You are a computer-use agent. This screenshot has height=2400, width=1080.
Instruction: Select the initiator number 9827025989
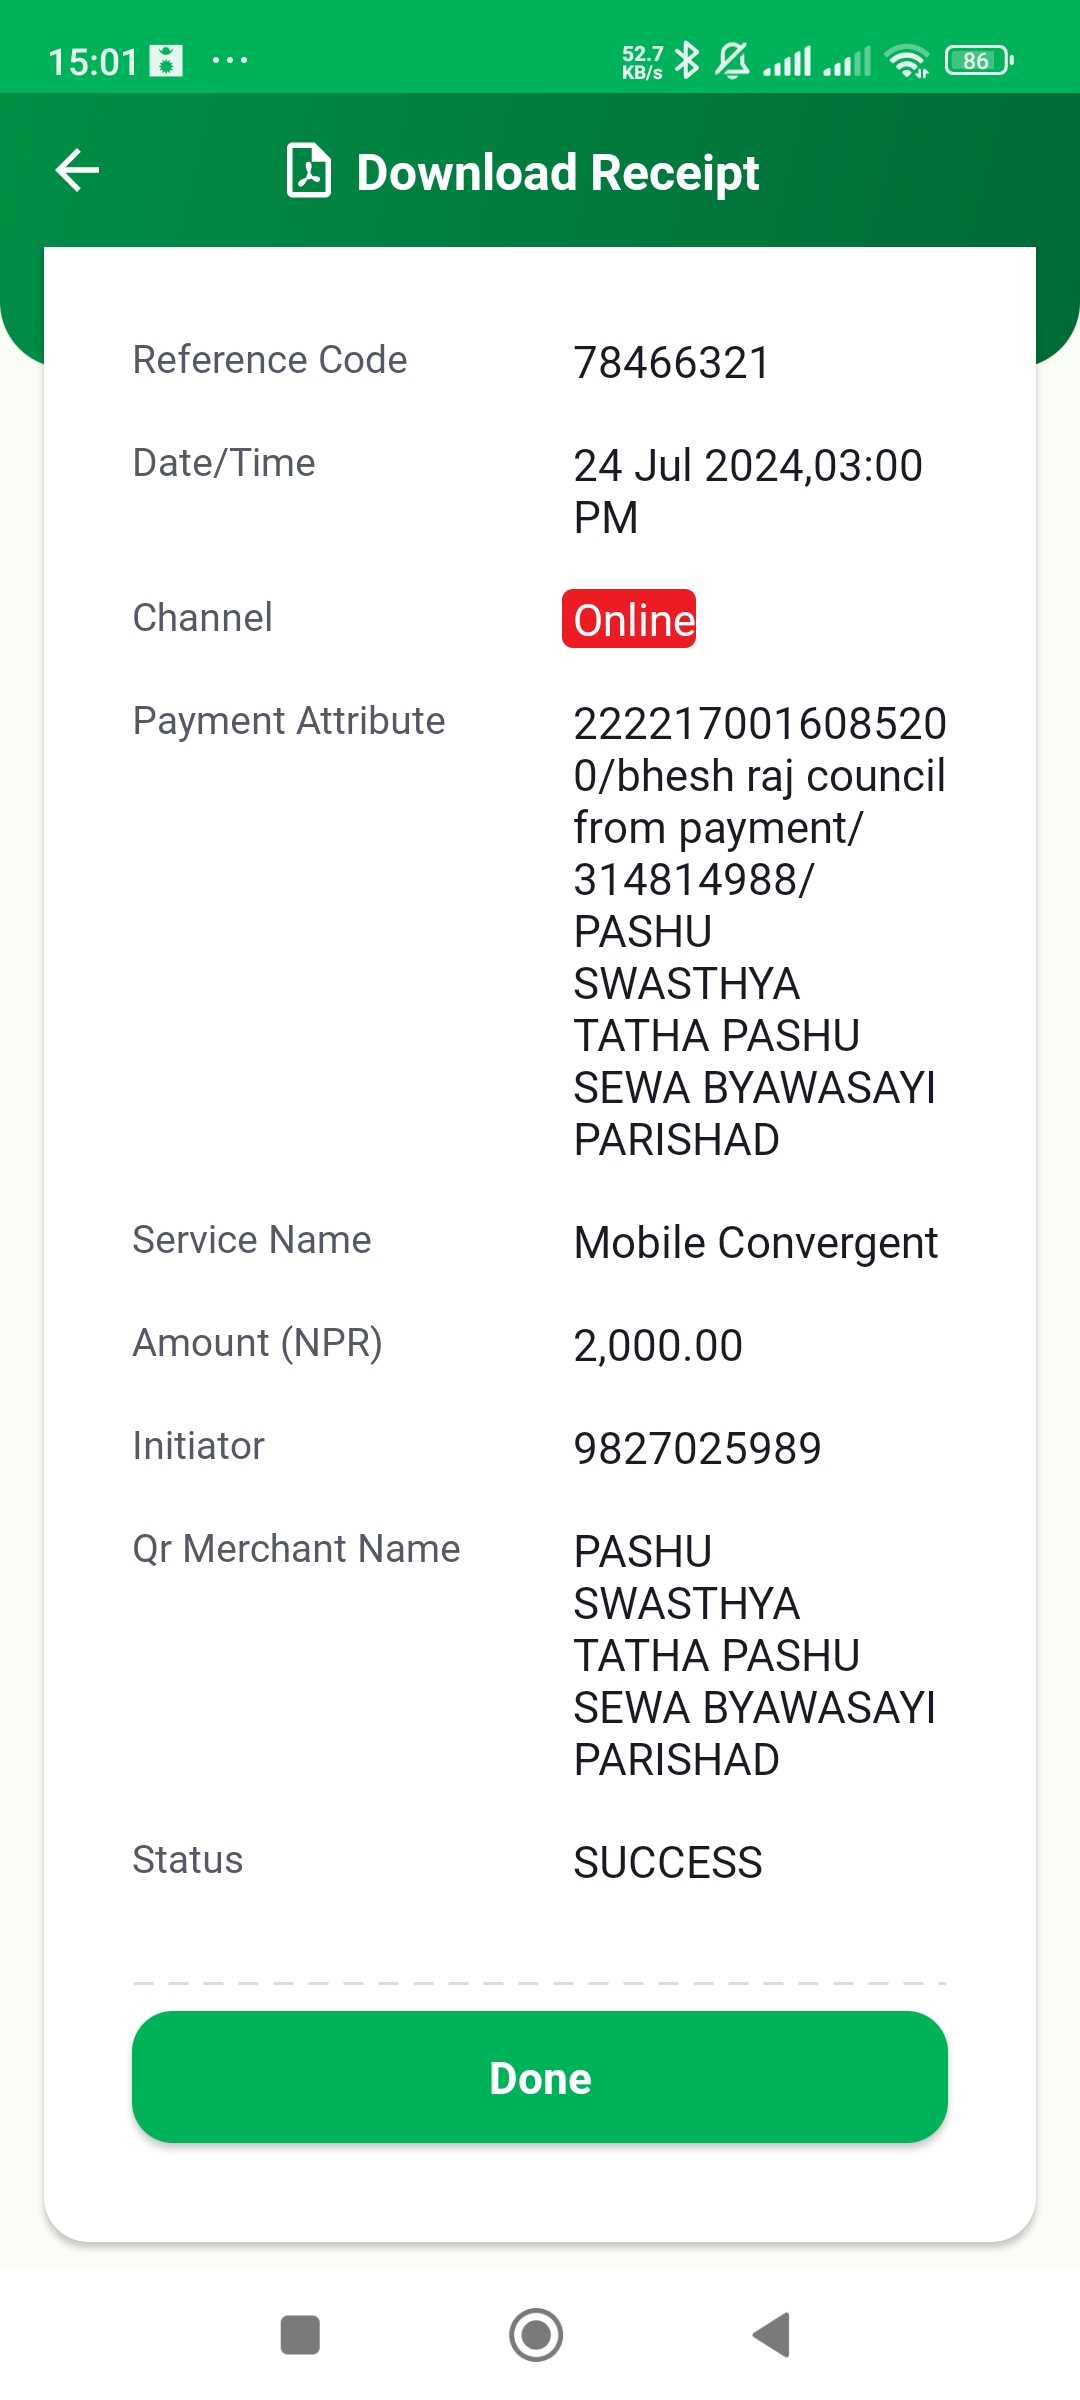click(698, 1449)
